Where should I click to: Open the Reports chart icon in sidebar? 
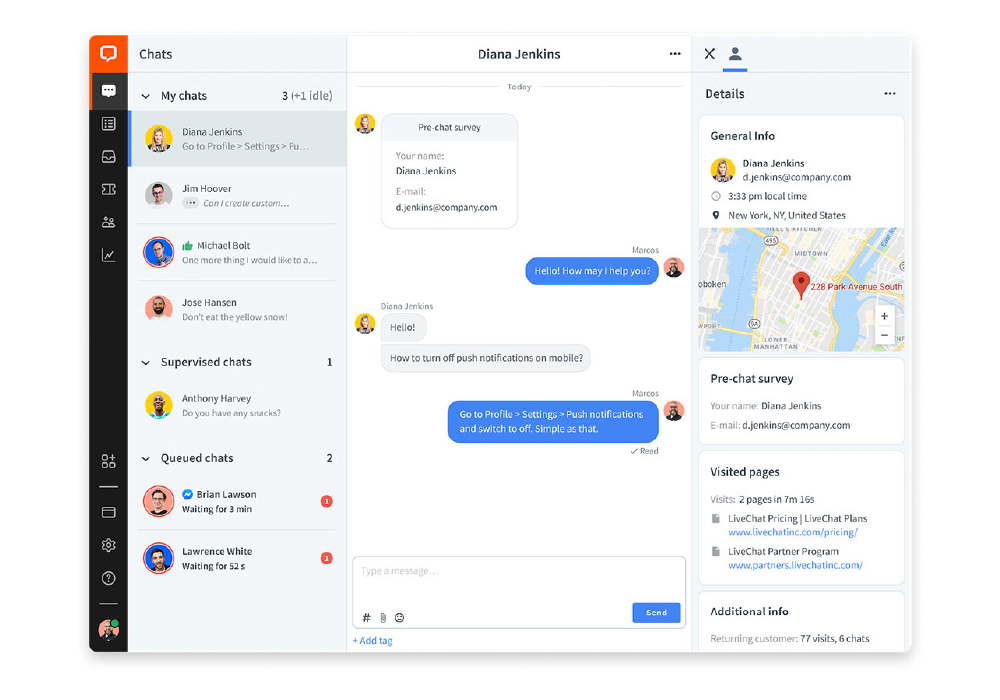(x=108, y=256)
